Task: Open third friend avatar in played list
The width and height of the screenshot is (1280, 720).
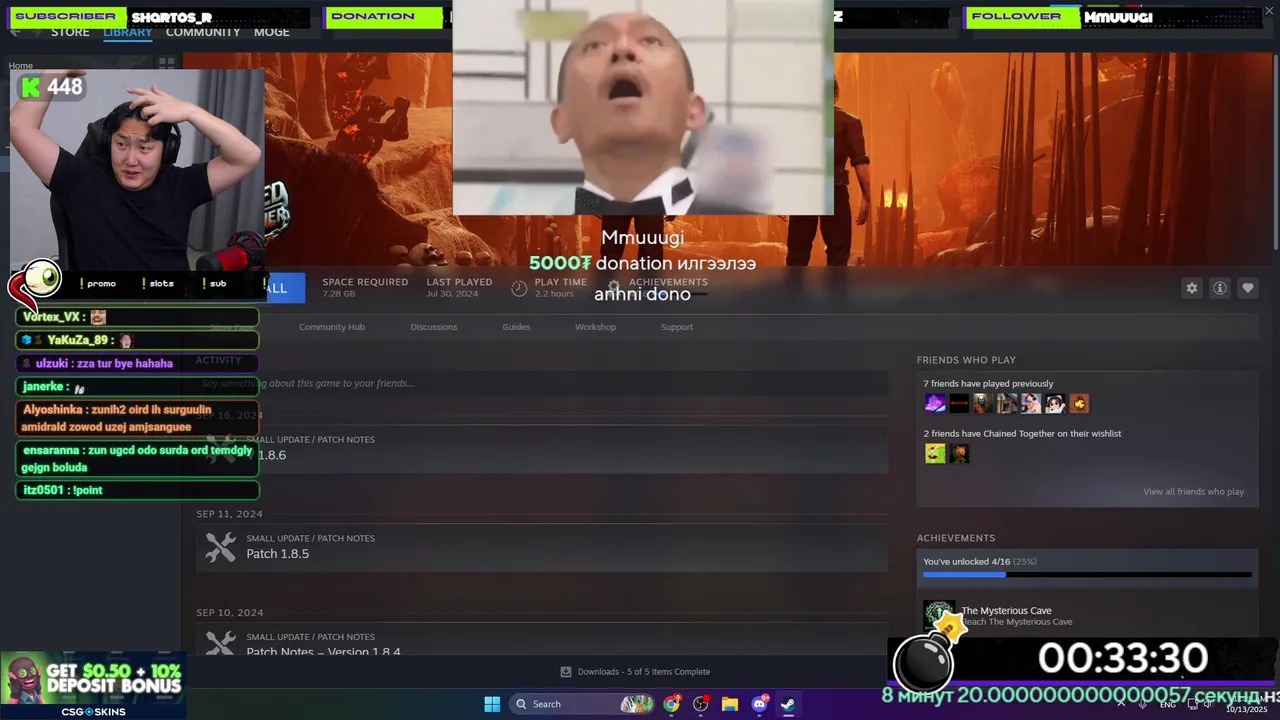Action: point(983,404)
